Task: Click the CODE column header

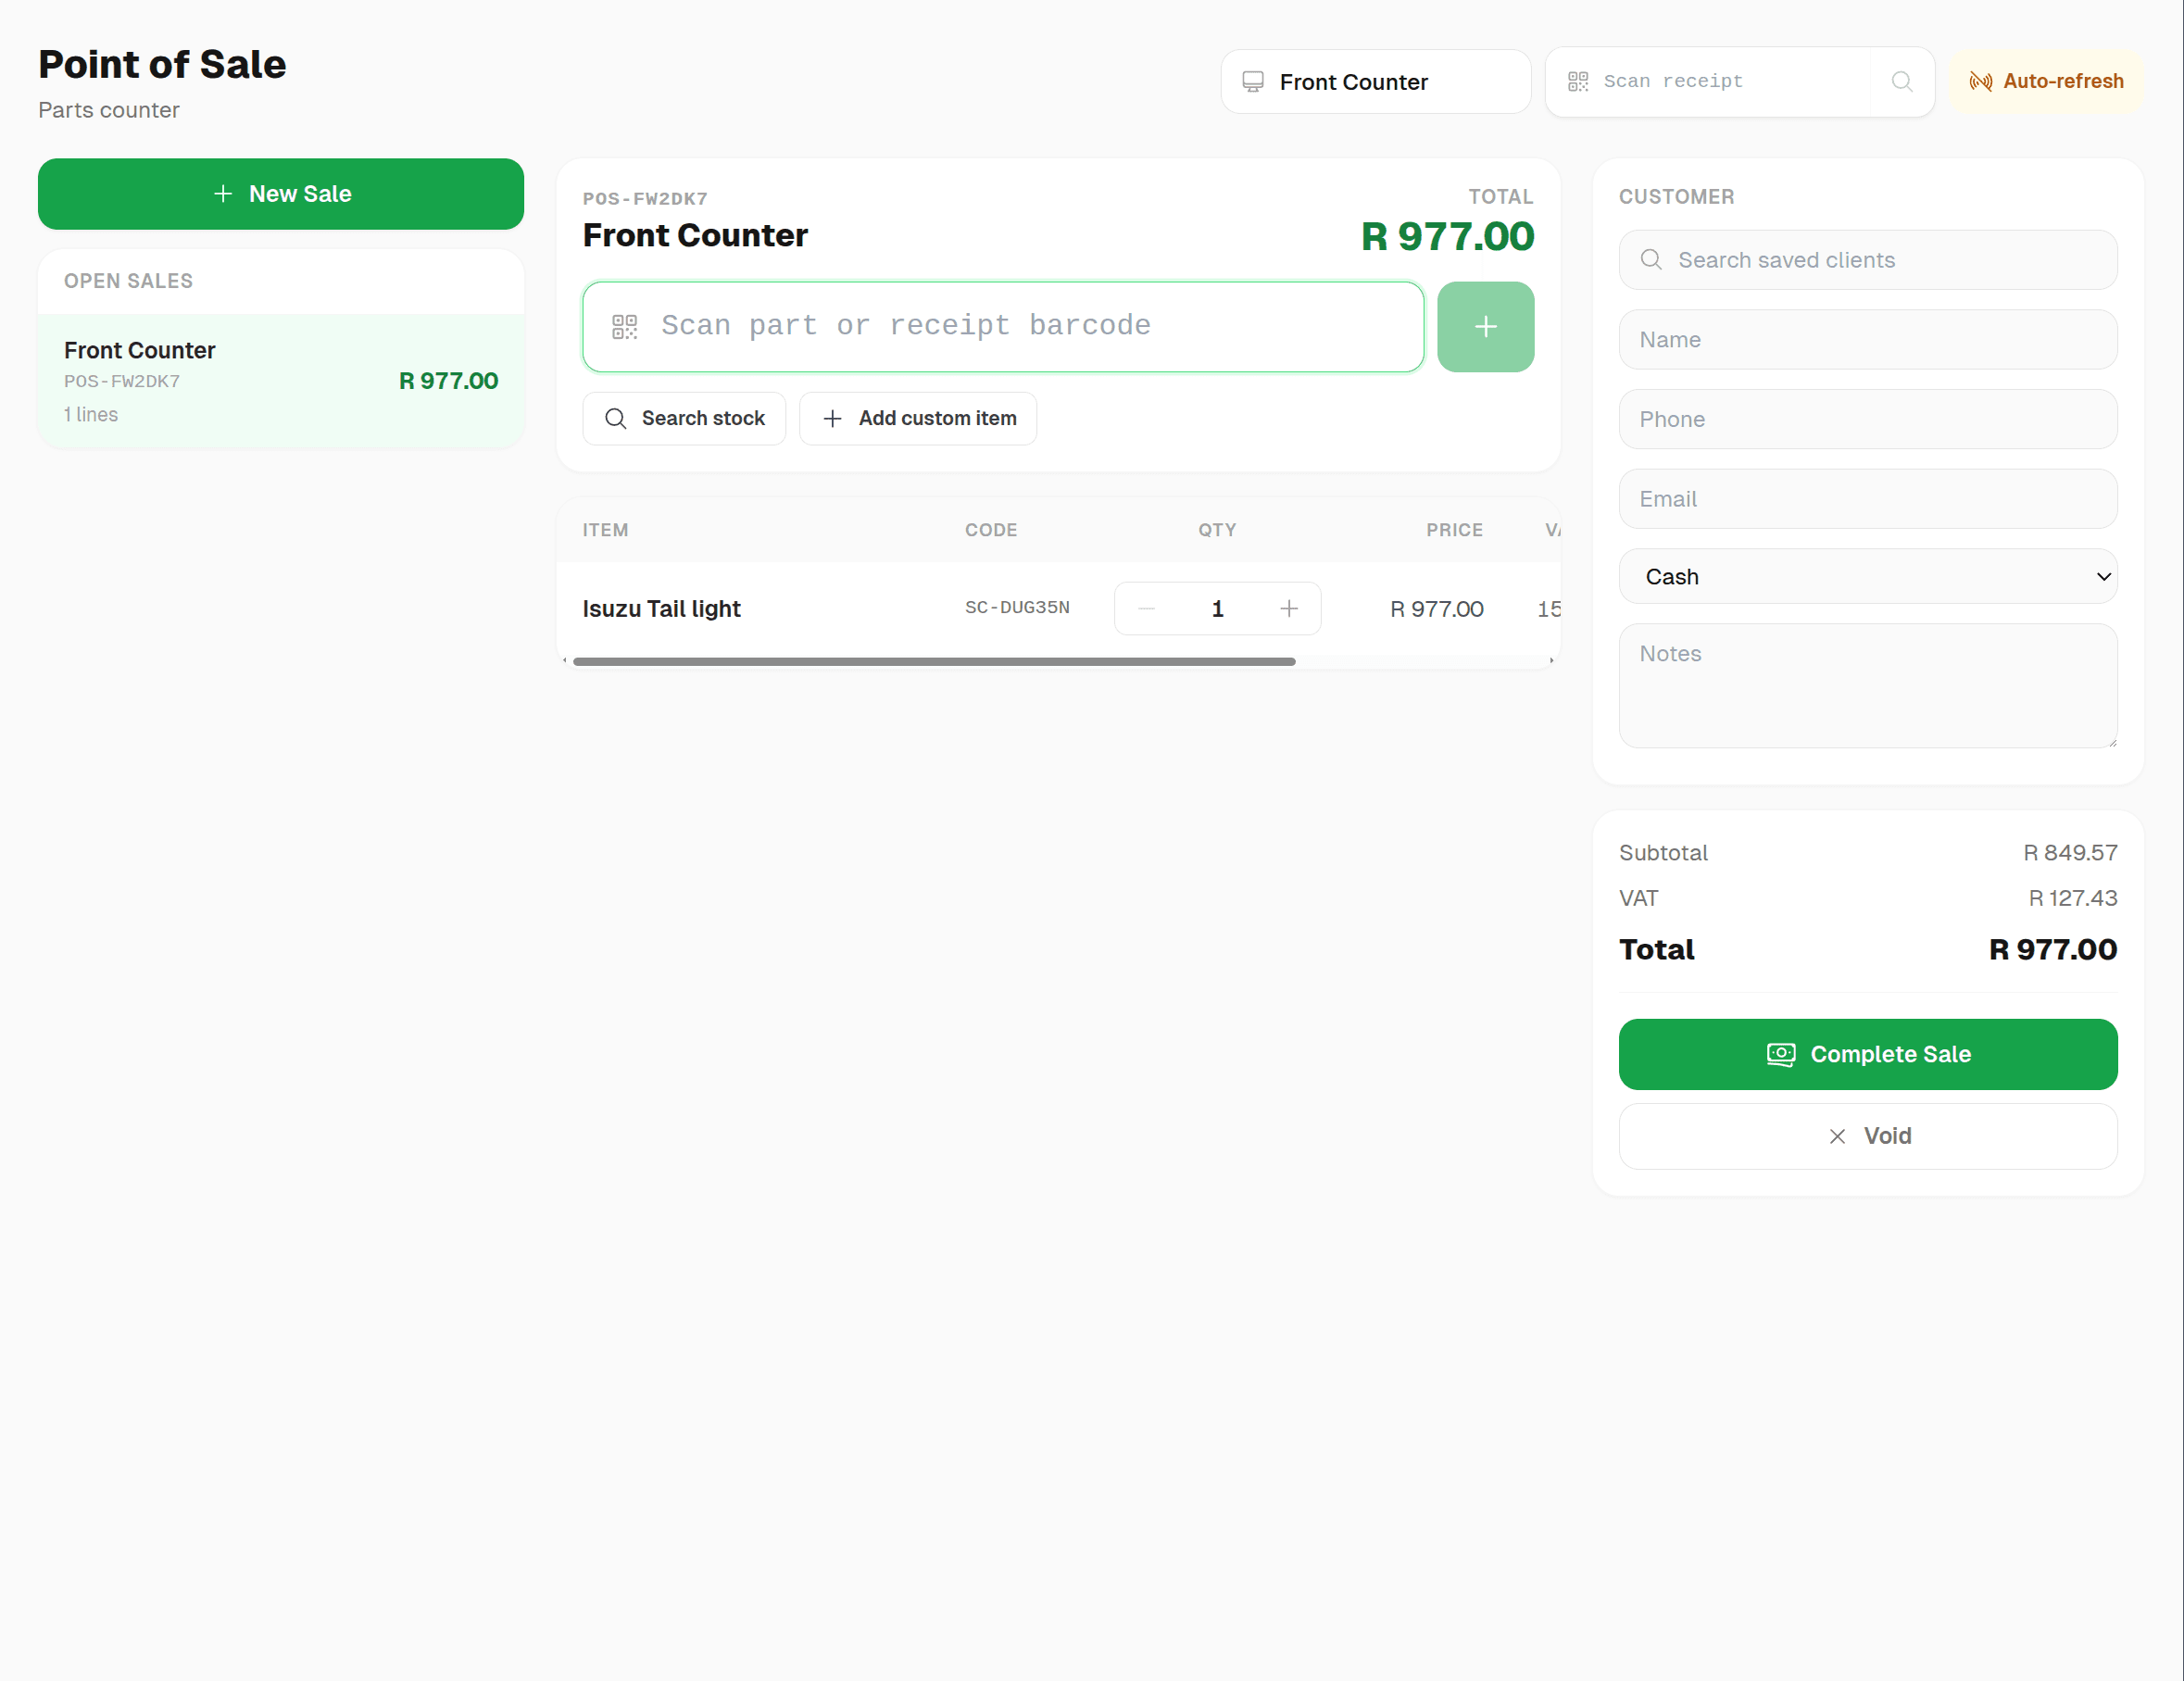Action: click(991, 530)
